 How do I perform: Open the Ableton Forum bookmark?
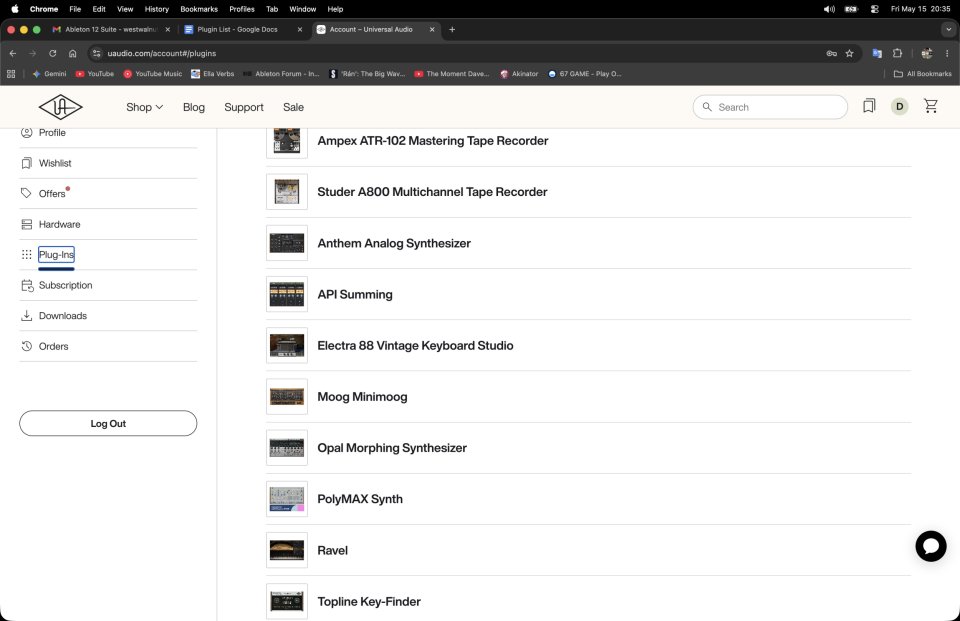281,73
